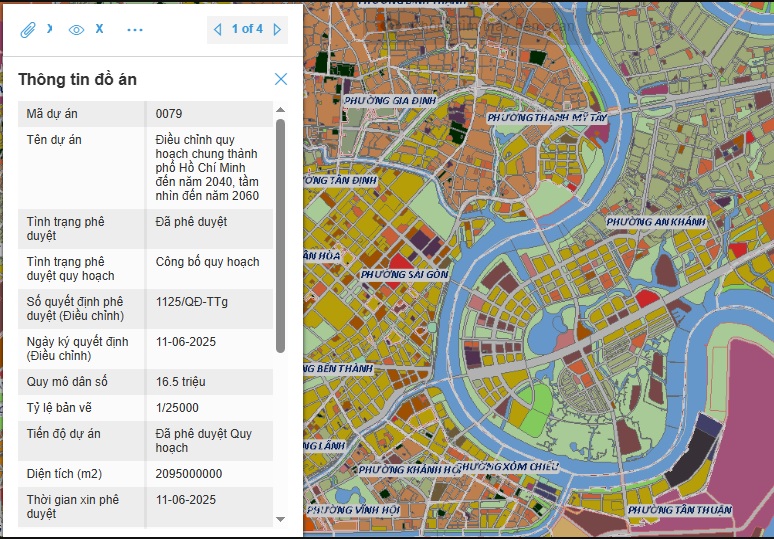Click the paperclip attachment icon
The image size is (774, 539).
click(28, 30)
